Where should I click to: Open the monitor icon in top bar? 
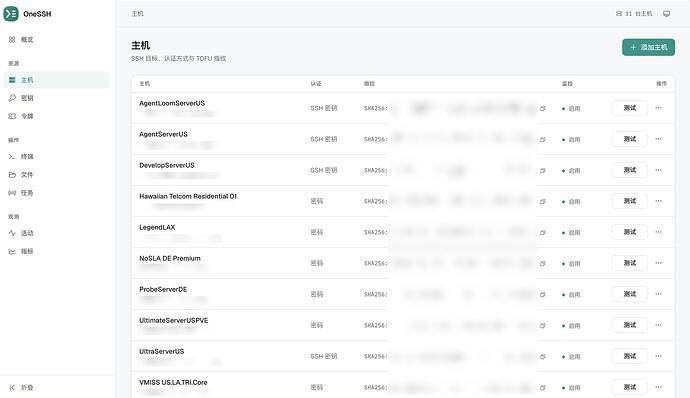pos(667,14)
